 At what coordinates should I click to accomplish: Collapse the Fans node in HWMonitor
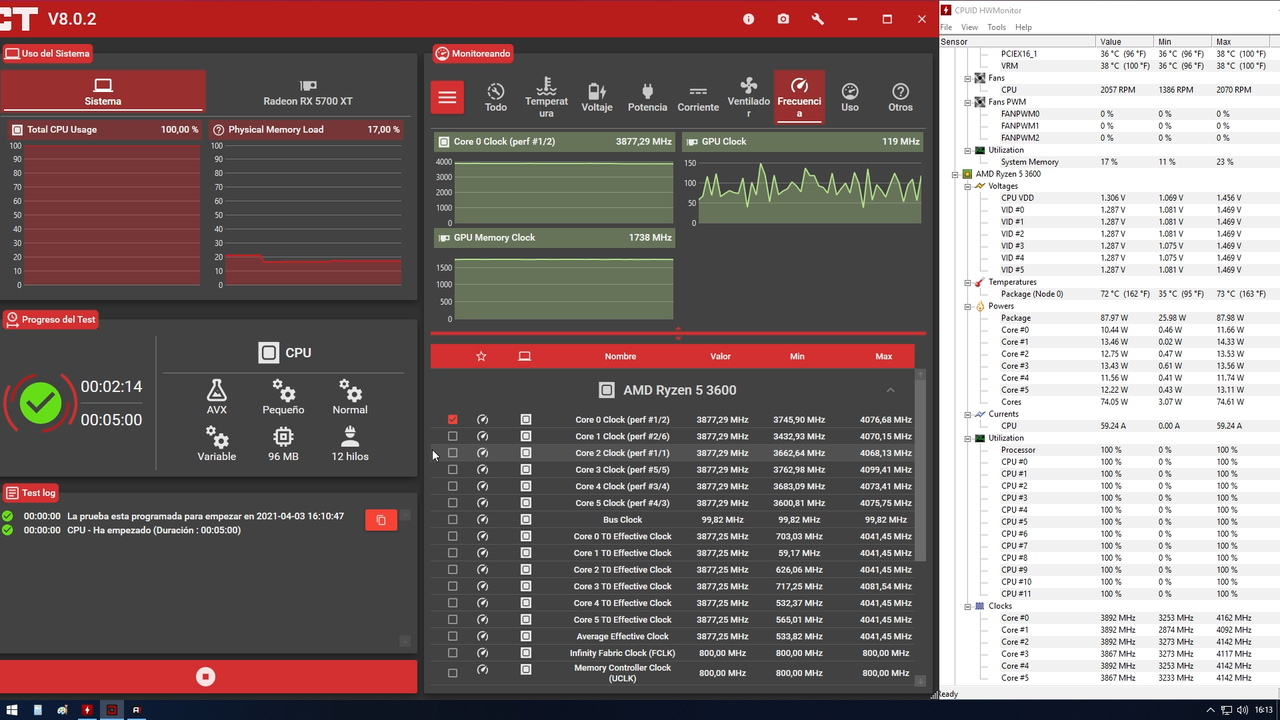point(968,78)
